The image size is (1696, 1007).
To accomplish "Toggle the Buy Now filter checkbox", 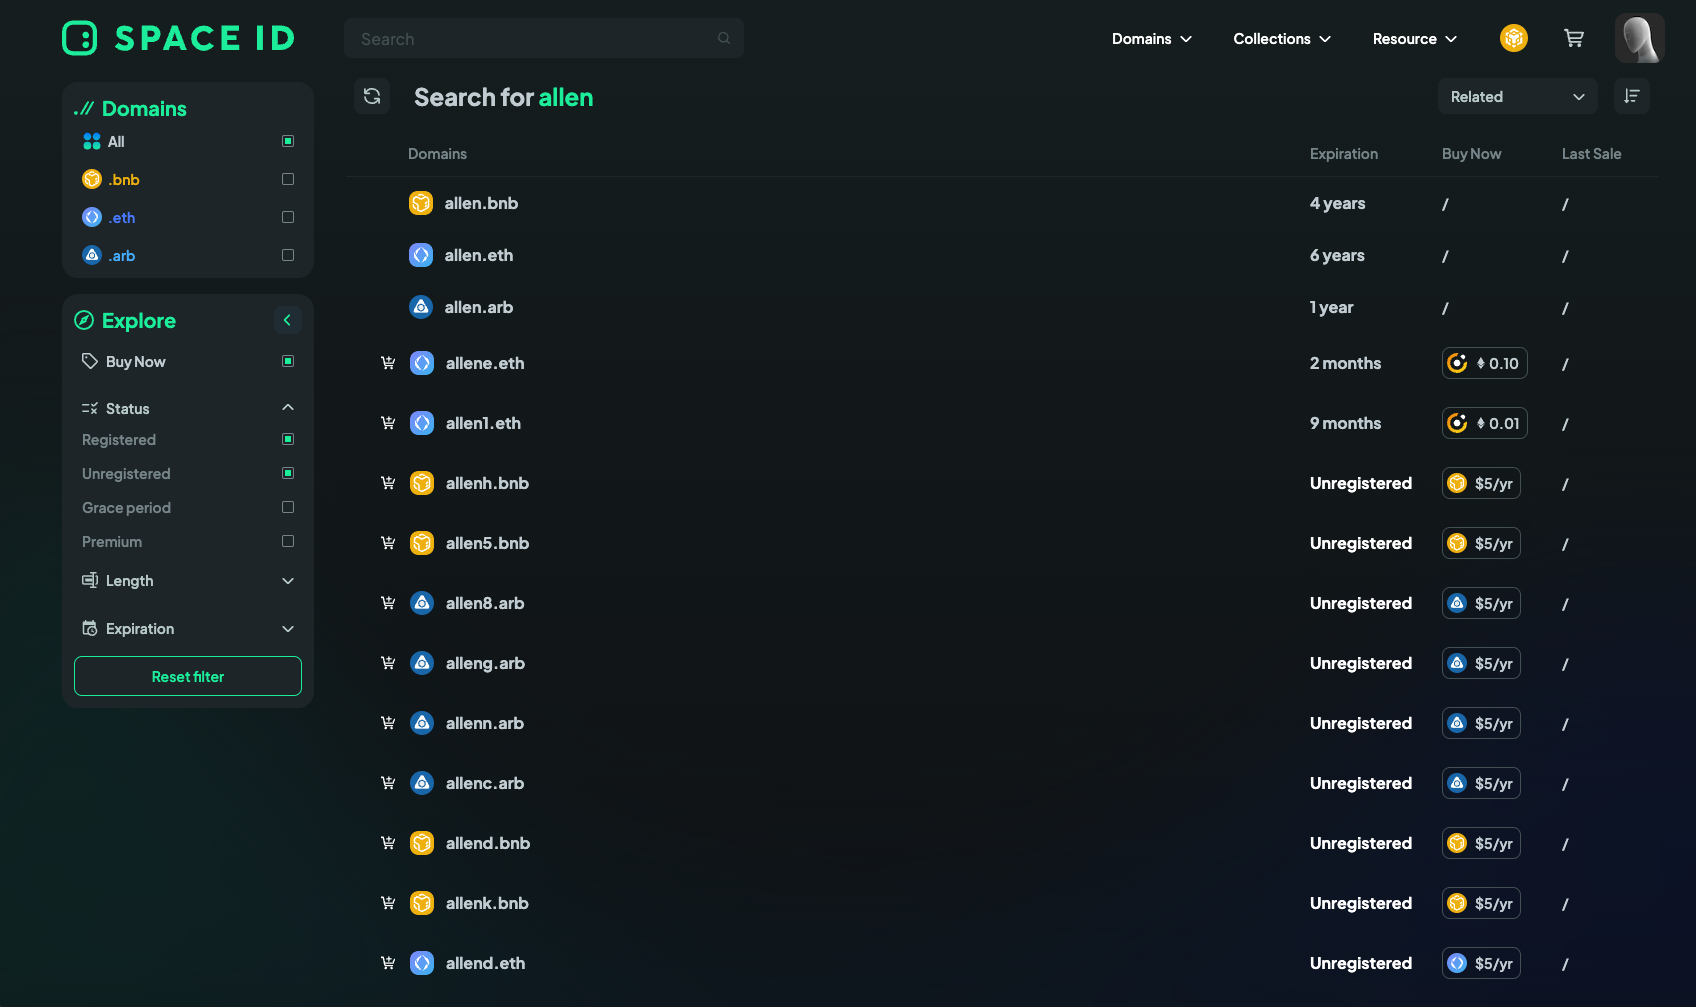I will [288, 361].
